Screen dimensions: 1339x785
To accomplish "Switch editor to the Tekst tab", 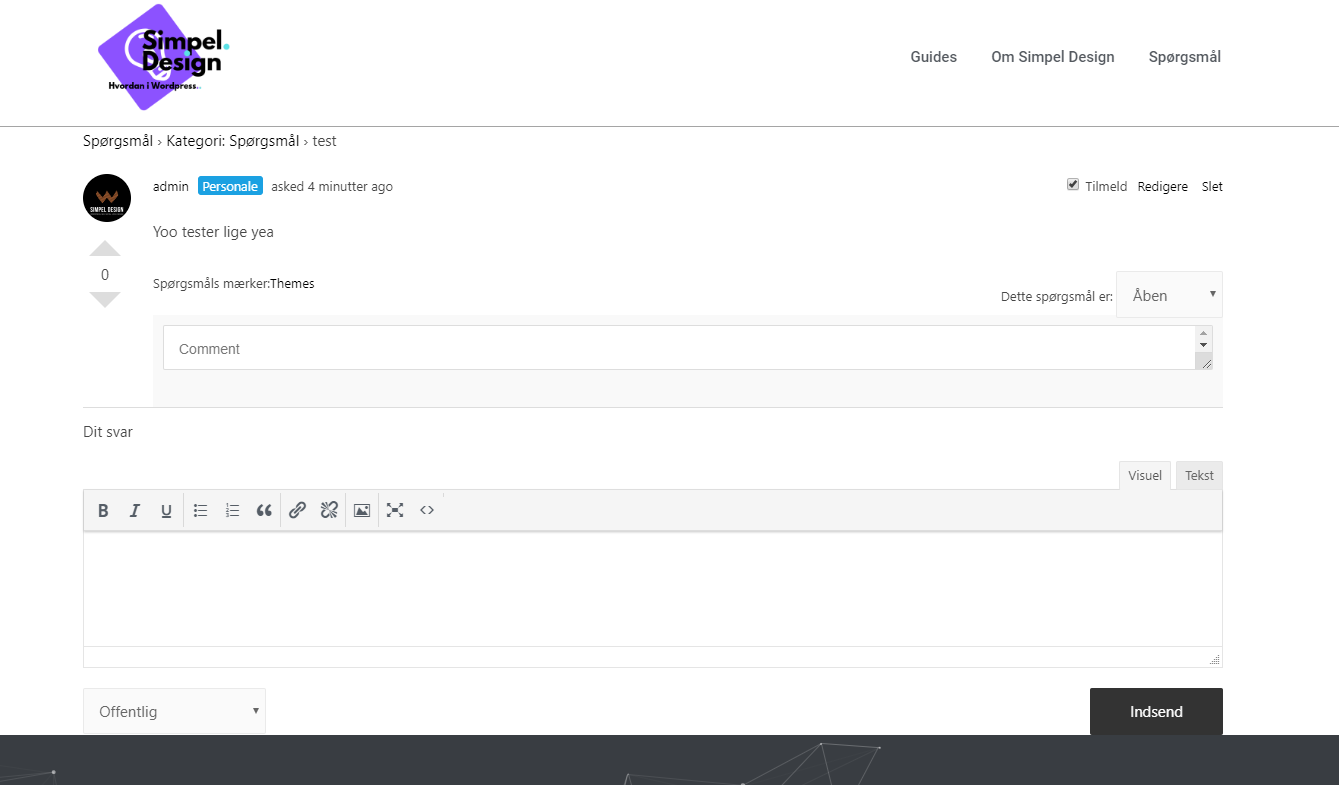I will (1199, 476).
